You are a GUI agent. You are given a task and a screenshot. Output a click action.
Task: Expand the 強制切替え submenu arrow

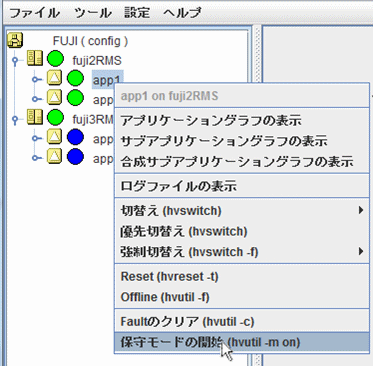tap(361, 251)
